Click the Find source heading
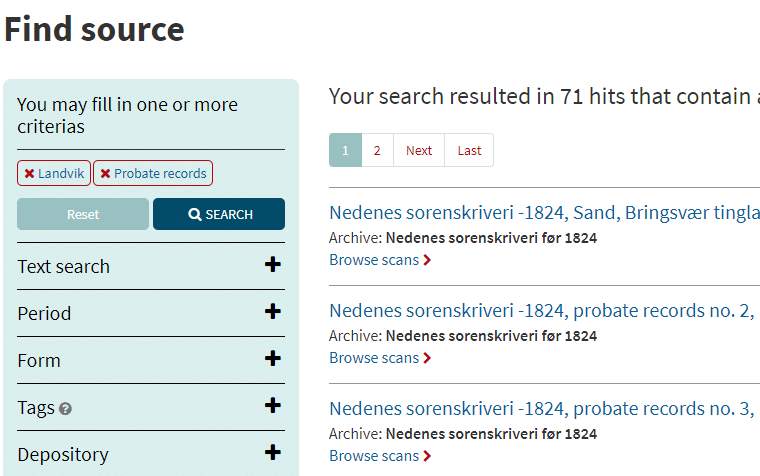 (94, 30)
